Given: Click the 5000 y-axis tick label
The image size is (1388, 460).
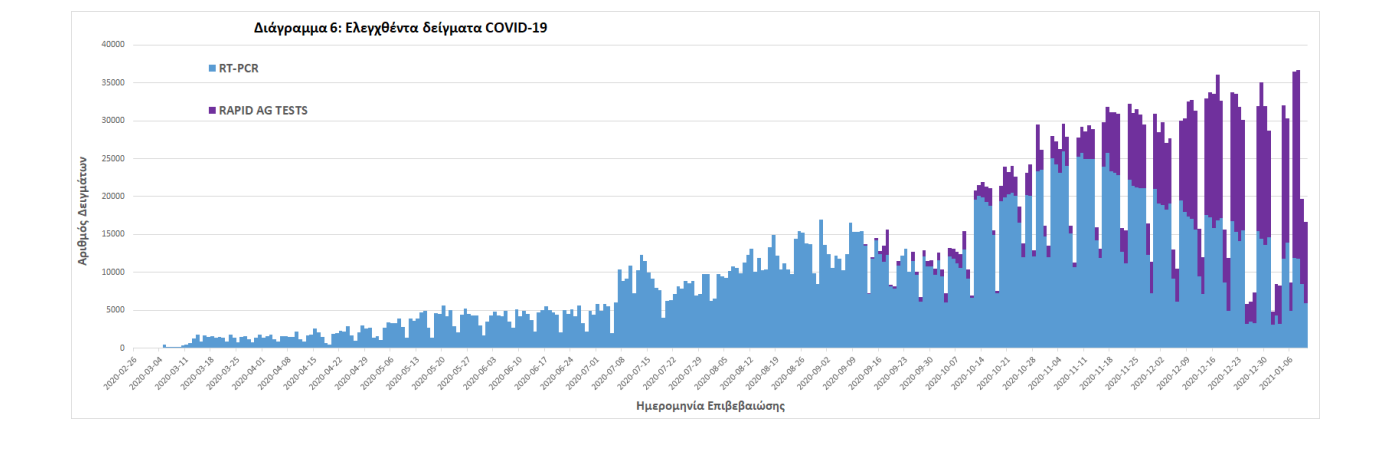Looking at the screenshot, I should point(113,310).
